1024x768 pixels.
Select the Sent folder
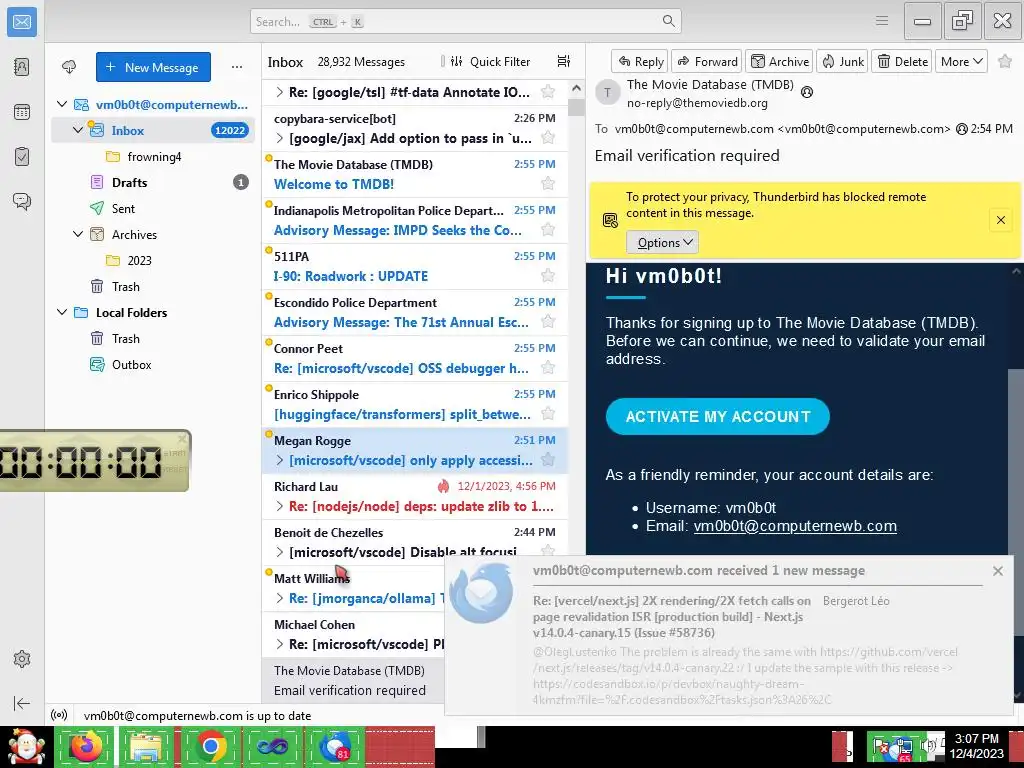[x=153, y=208]
